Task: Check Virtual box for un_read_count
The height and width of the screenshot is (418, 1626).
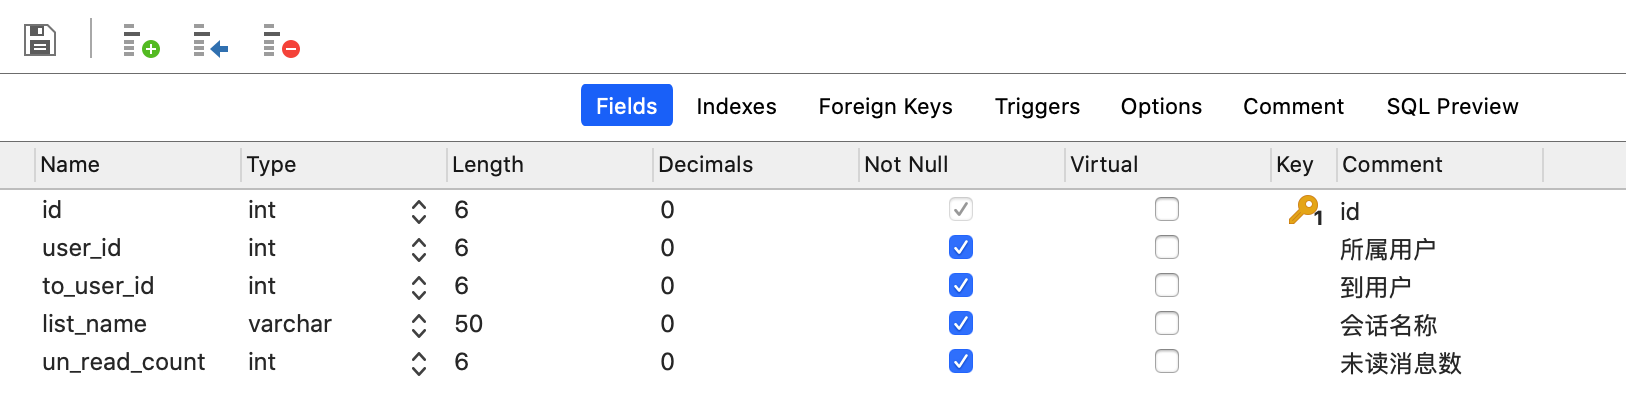Action: pyautogui.click(x=1167, y=361)
